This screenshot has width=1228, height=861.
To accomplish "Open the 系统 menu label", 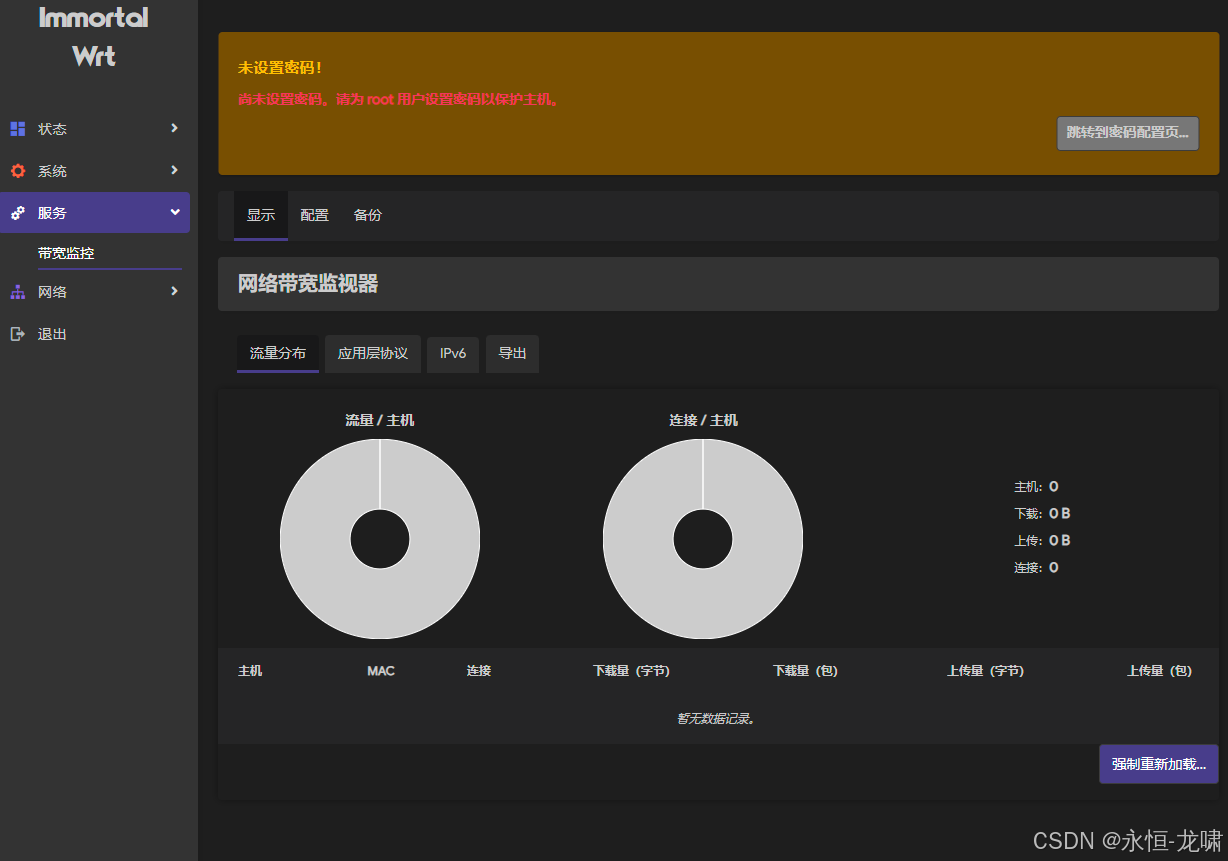I will pyautogui.click(x=52, y=171).
